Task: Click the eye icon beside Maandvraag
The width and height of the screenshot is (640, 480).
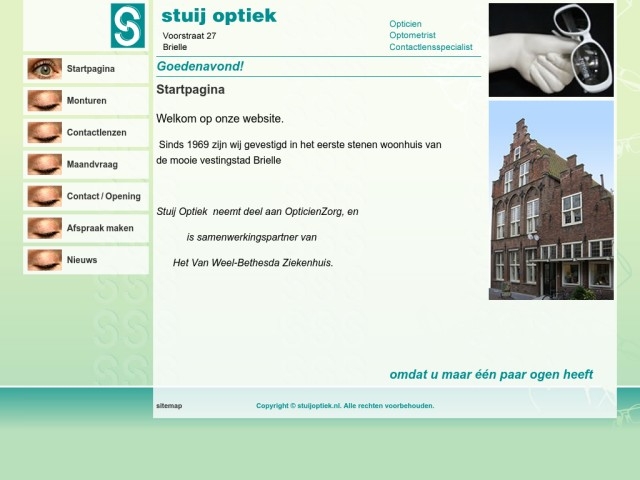Action: [44, 165]
